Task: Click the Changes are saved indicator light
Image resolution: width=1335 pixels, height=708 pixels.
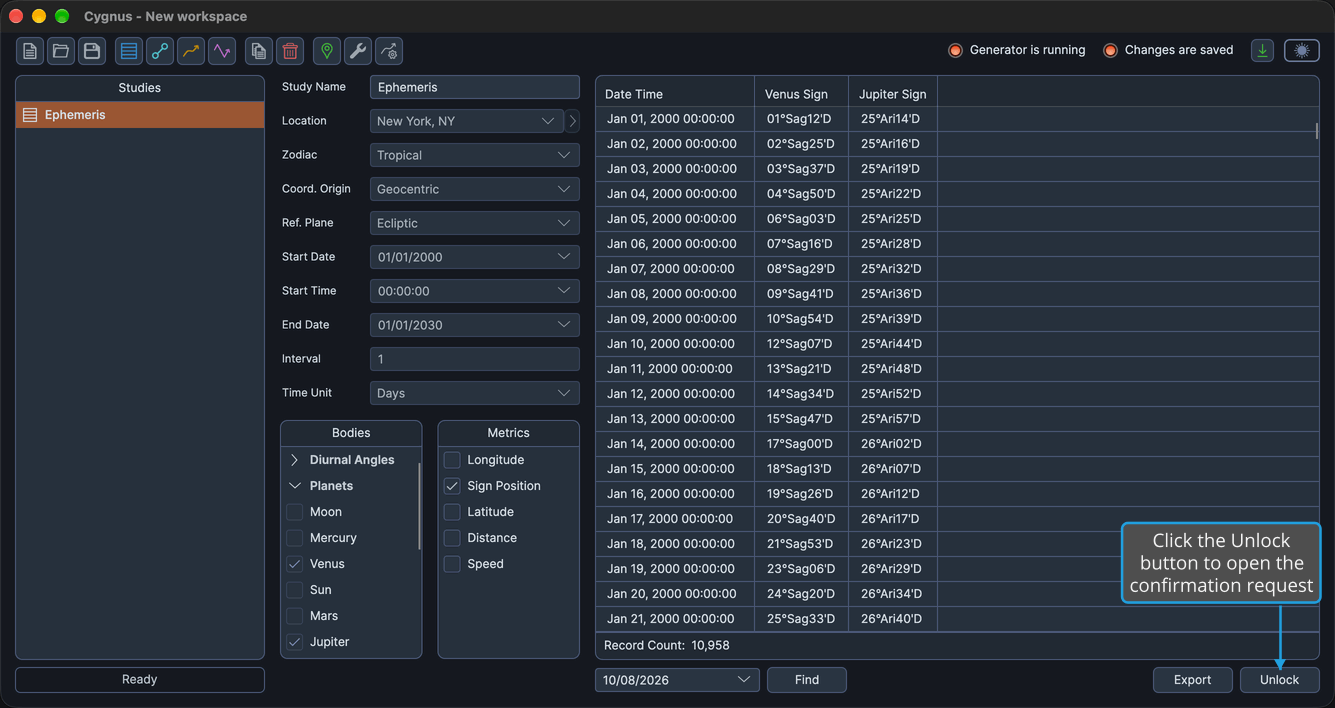Action: click(1110, 50)
